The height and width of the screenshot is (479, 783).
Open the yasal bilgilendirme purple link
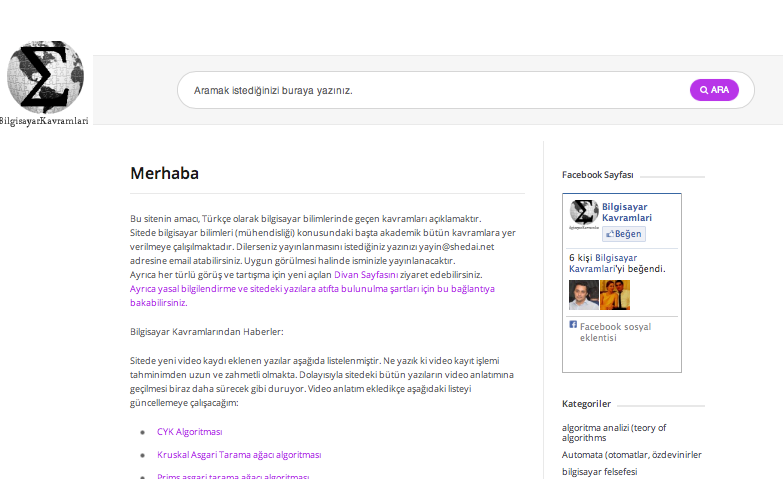312,296
